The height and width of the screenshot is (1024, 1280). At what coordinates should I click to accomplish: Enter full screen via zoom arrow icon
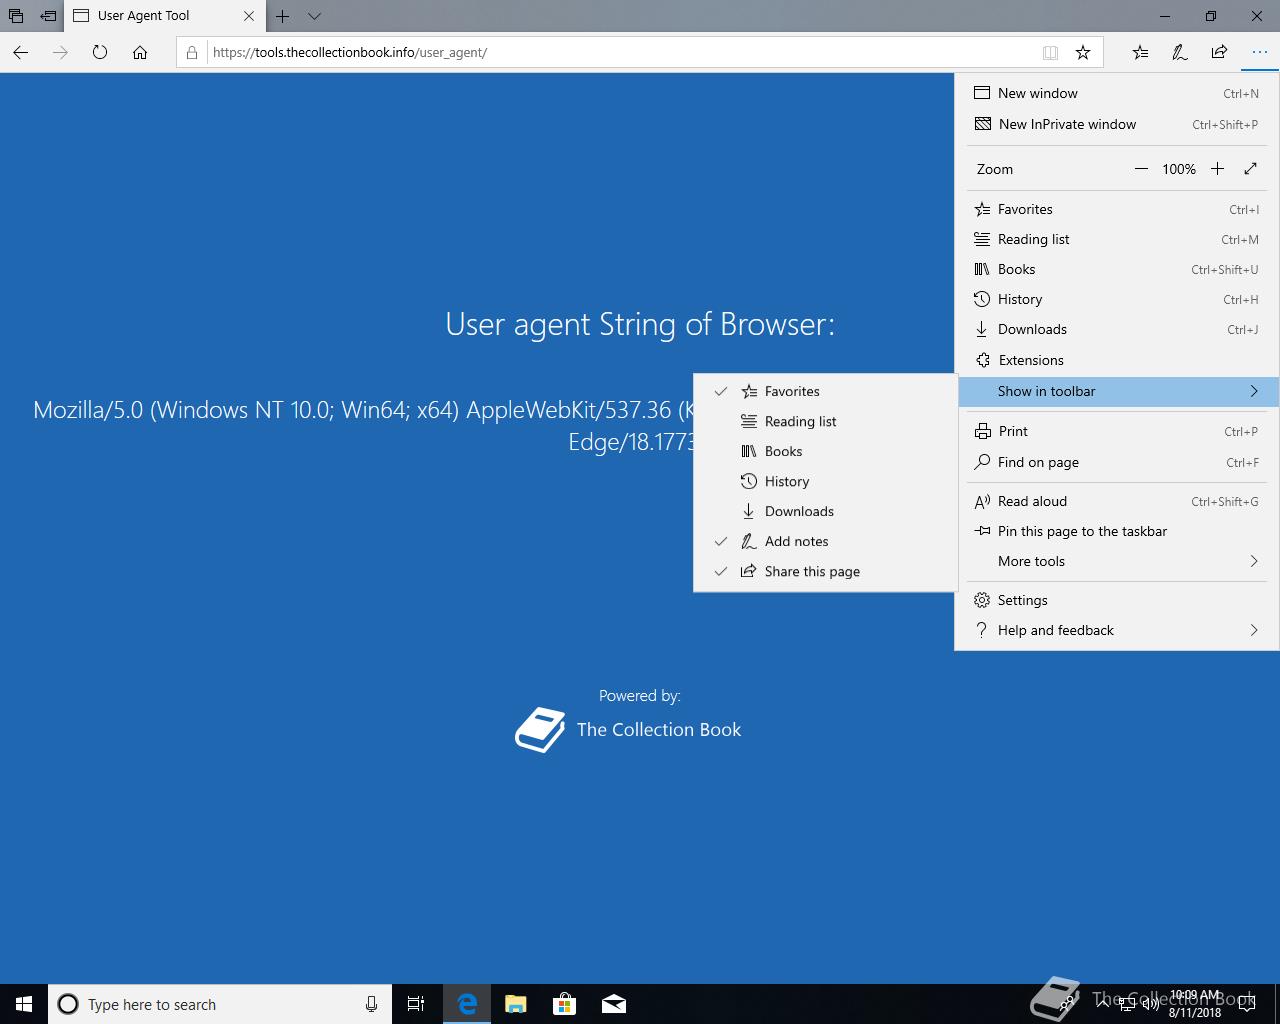click(x=1250, y=169)
